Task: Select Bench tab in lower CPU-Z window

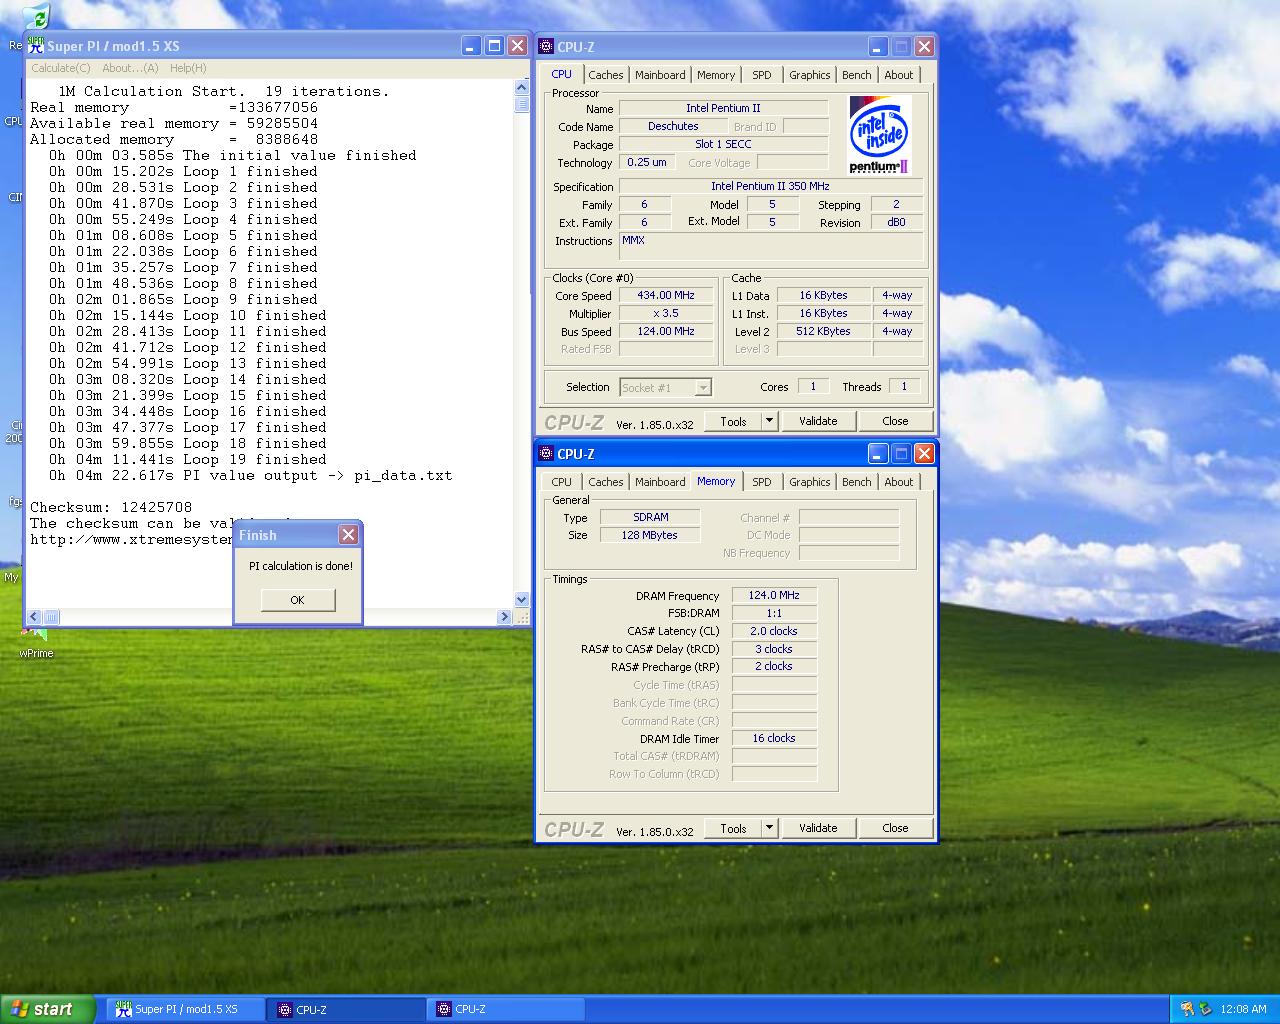Action: pos(856,482)
